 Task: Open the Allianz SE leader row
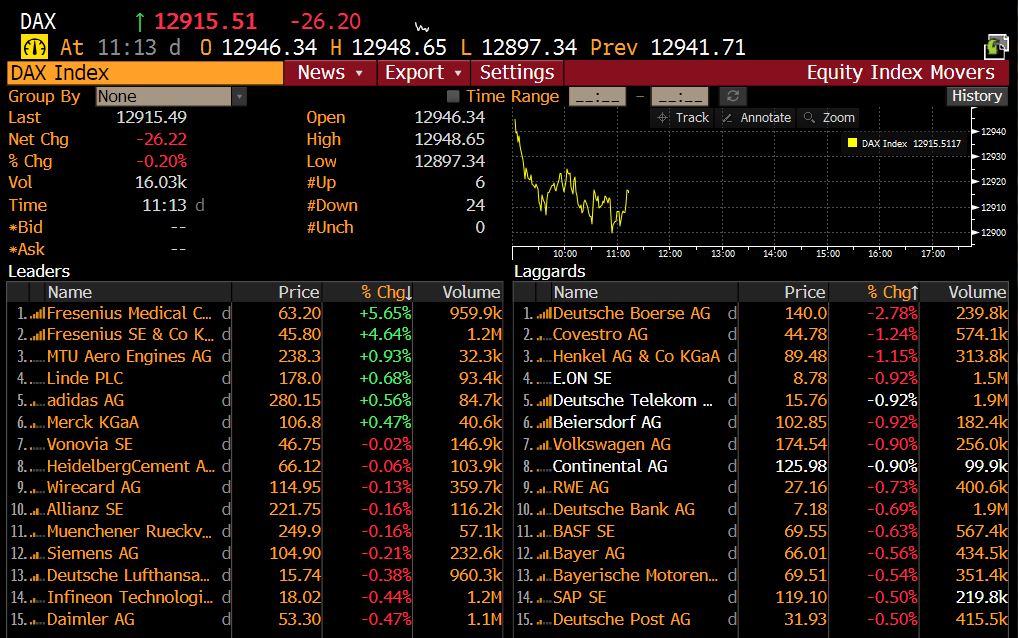click(x=255, y=509)
